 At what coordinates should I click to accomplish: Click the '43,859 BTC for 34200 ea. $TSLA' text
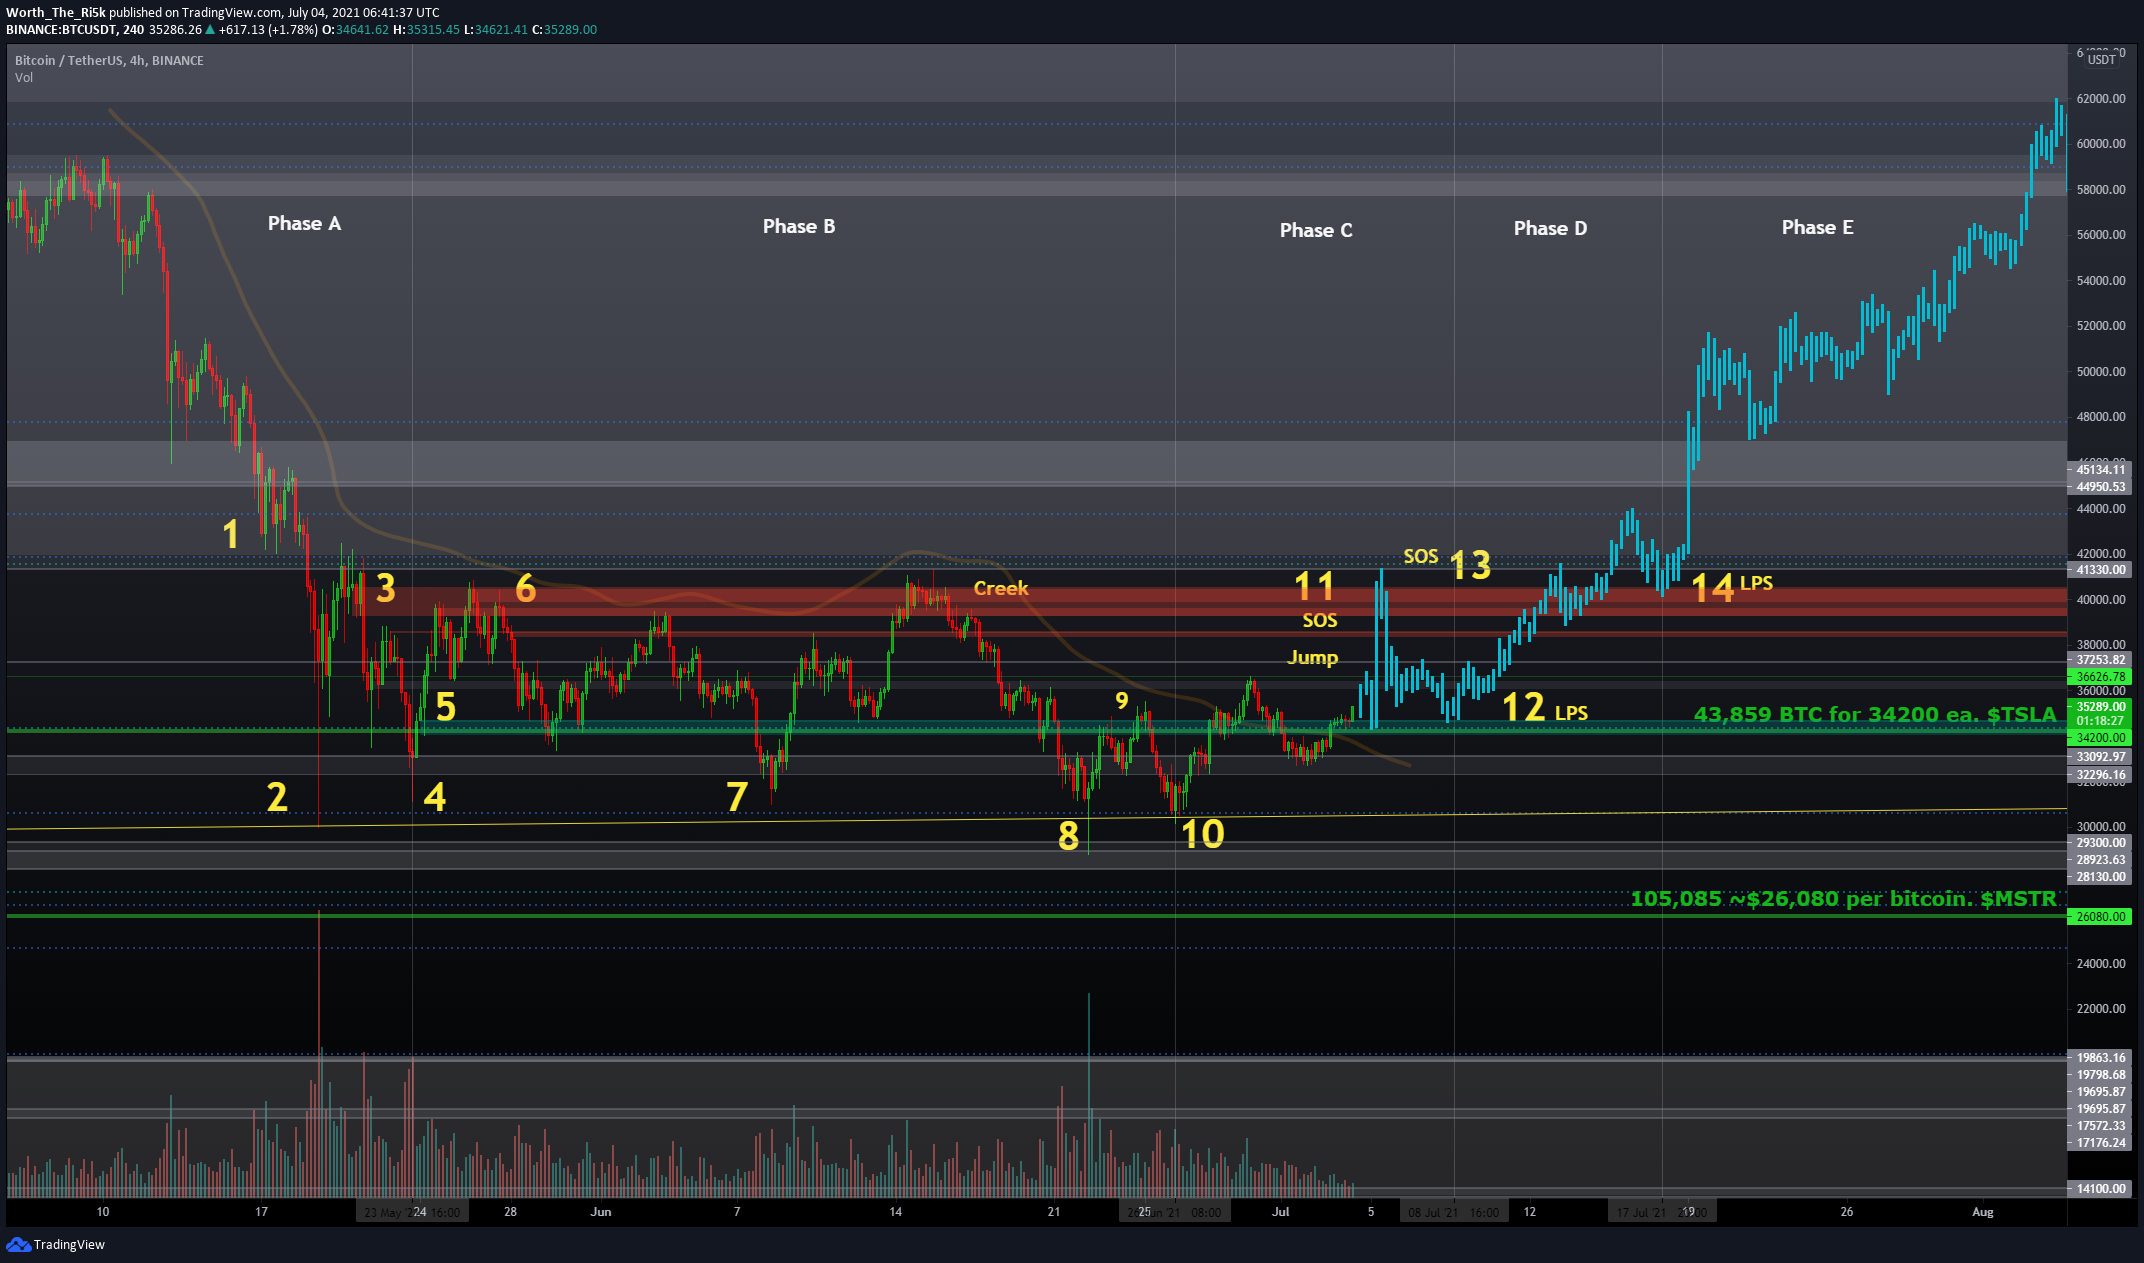pyautogui.click(x=1874, y=714)
